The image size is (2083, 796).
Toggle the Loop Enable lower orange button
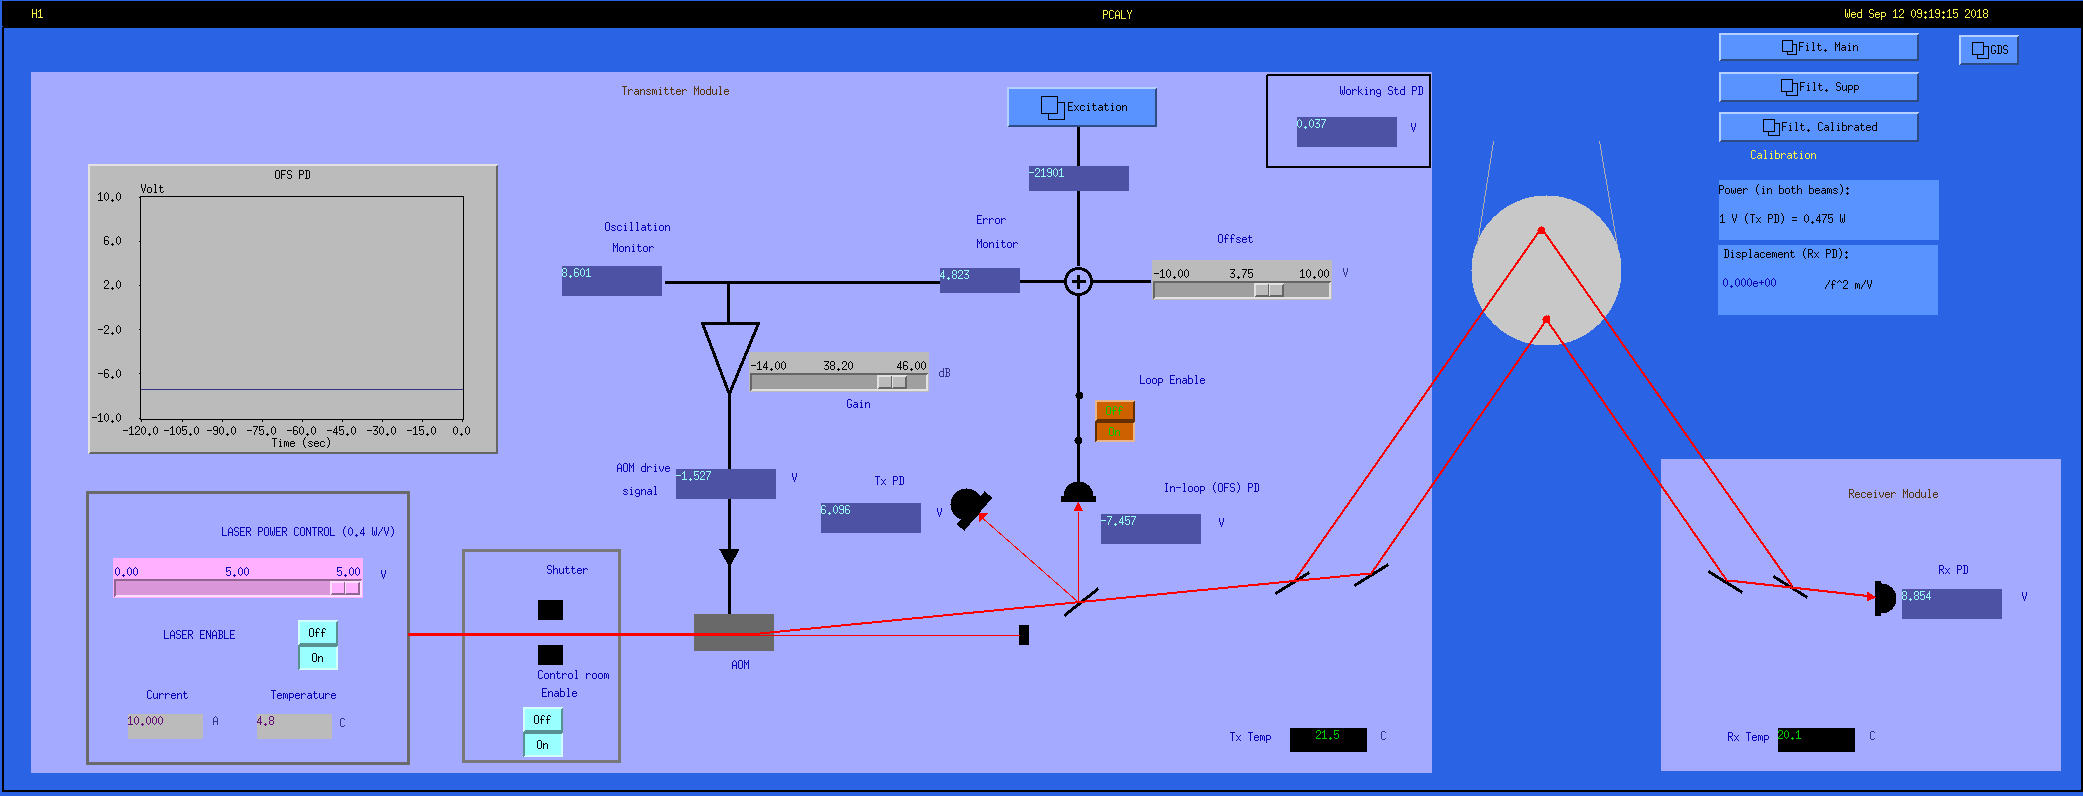[x=1115, y=431]
